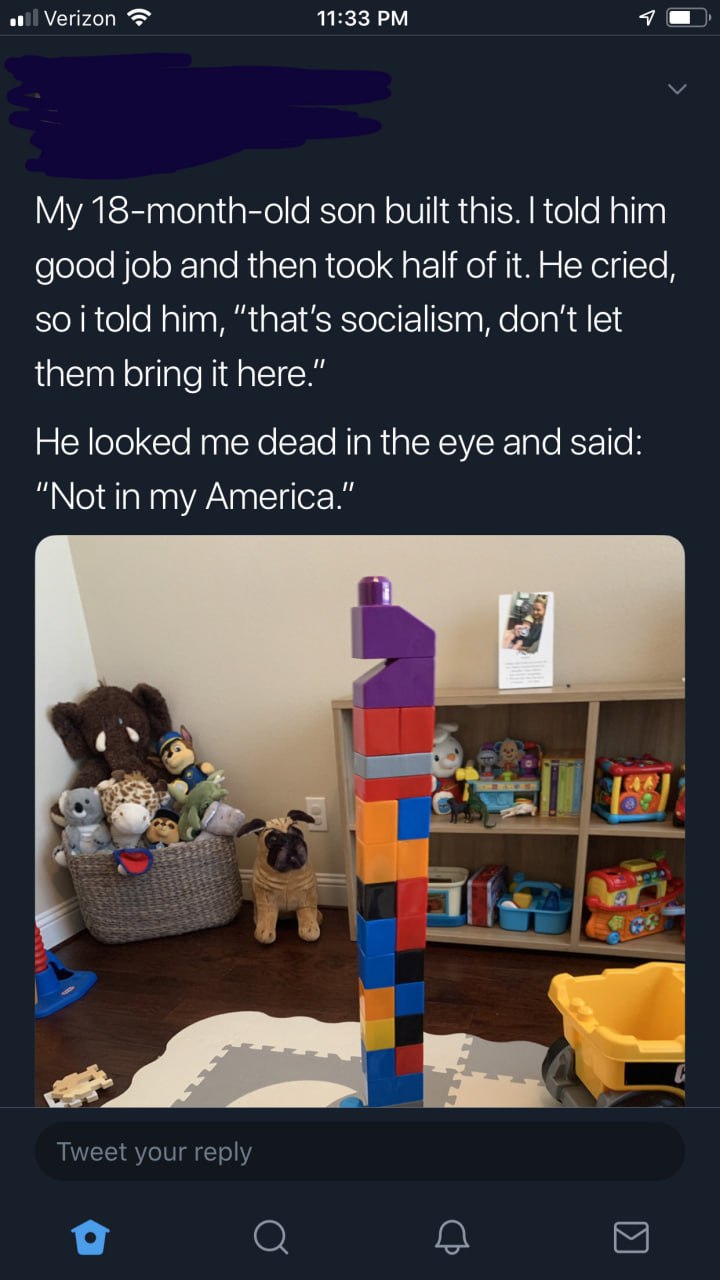
Task: Open the Home timeline tab
Action: click(x=91, y=1237)
